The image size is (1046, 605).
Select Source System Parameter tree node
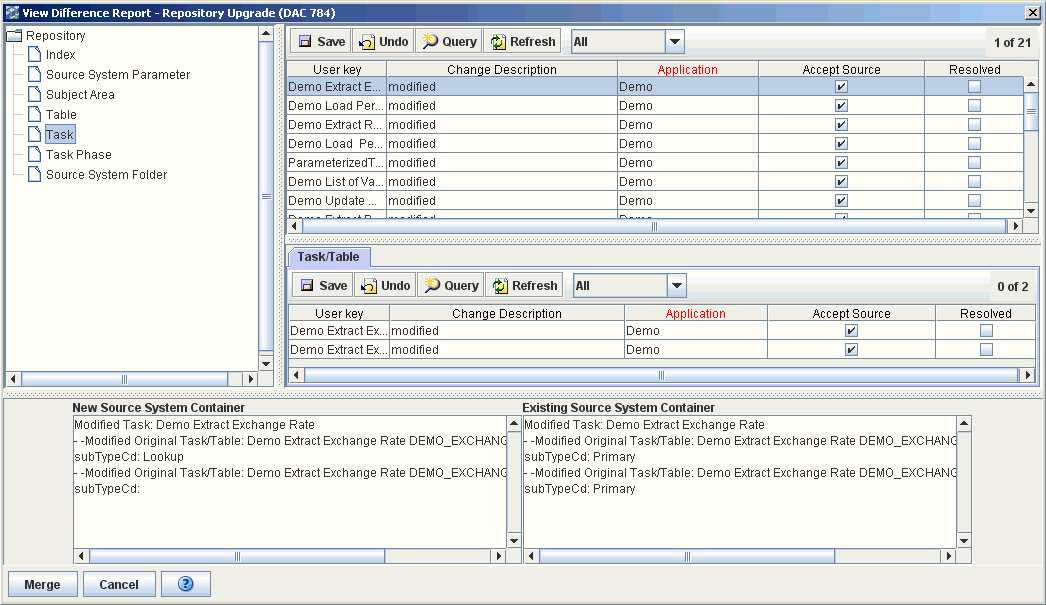pyautogui.click(x=117, y=75)
